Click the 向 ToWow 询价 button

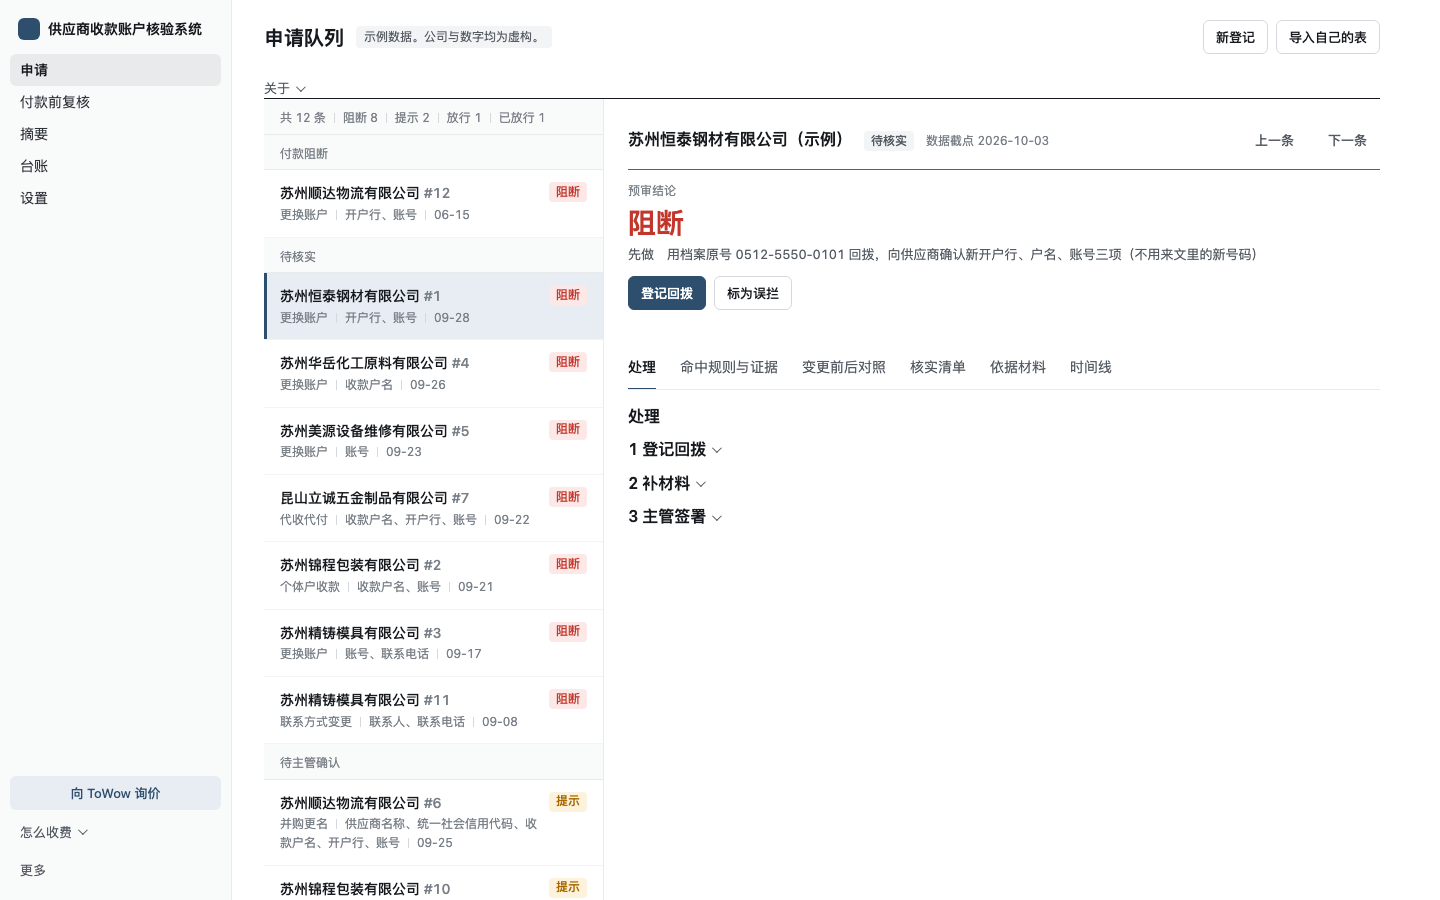pyautogui.click(x=115, y=793)
